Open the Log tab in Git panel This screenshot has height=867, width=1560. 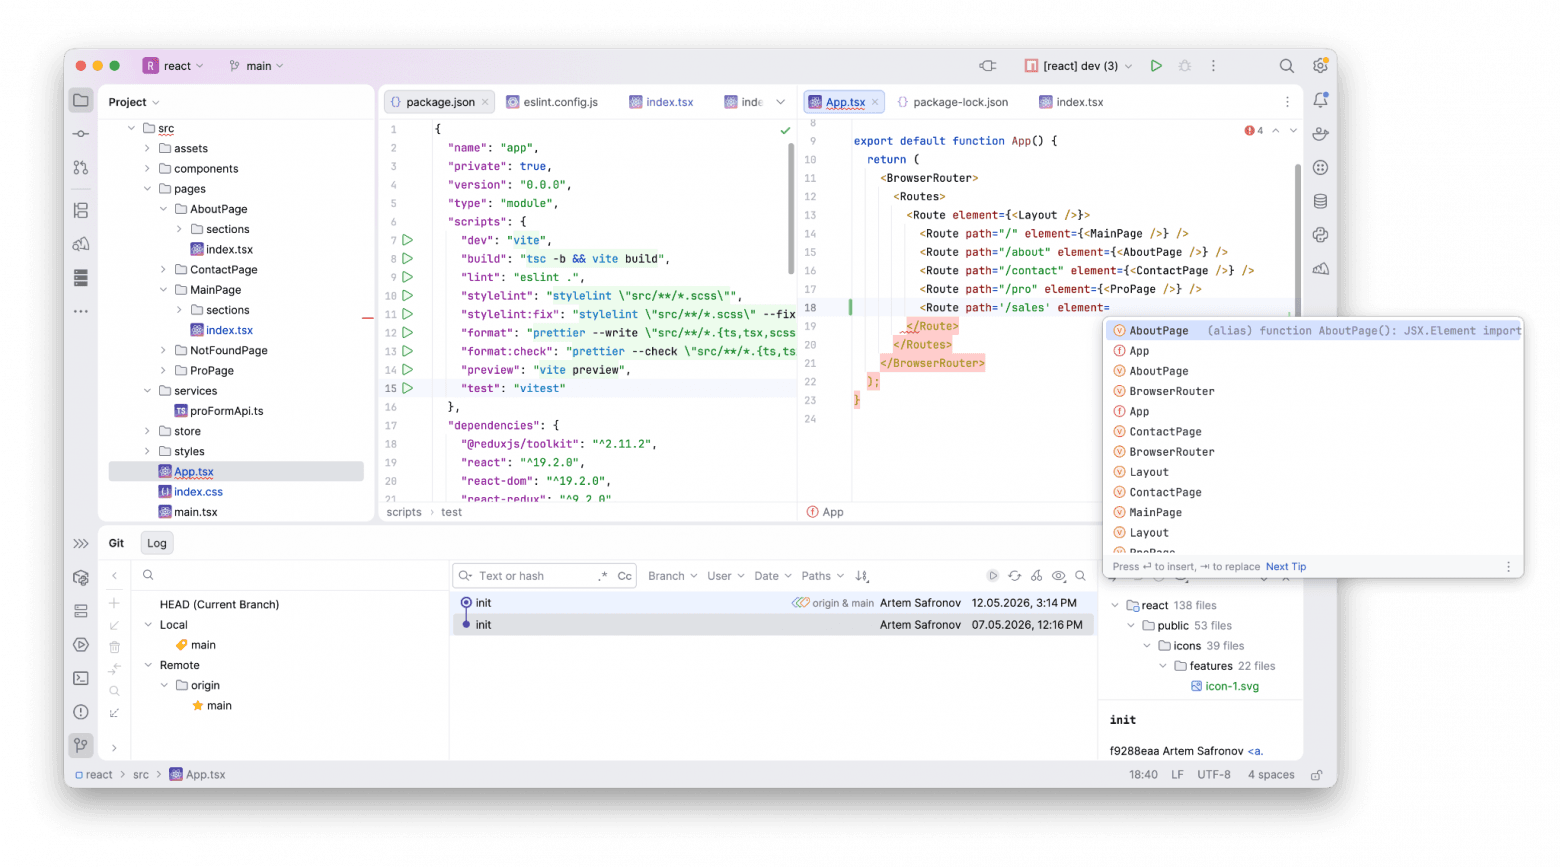coord(157,543)
